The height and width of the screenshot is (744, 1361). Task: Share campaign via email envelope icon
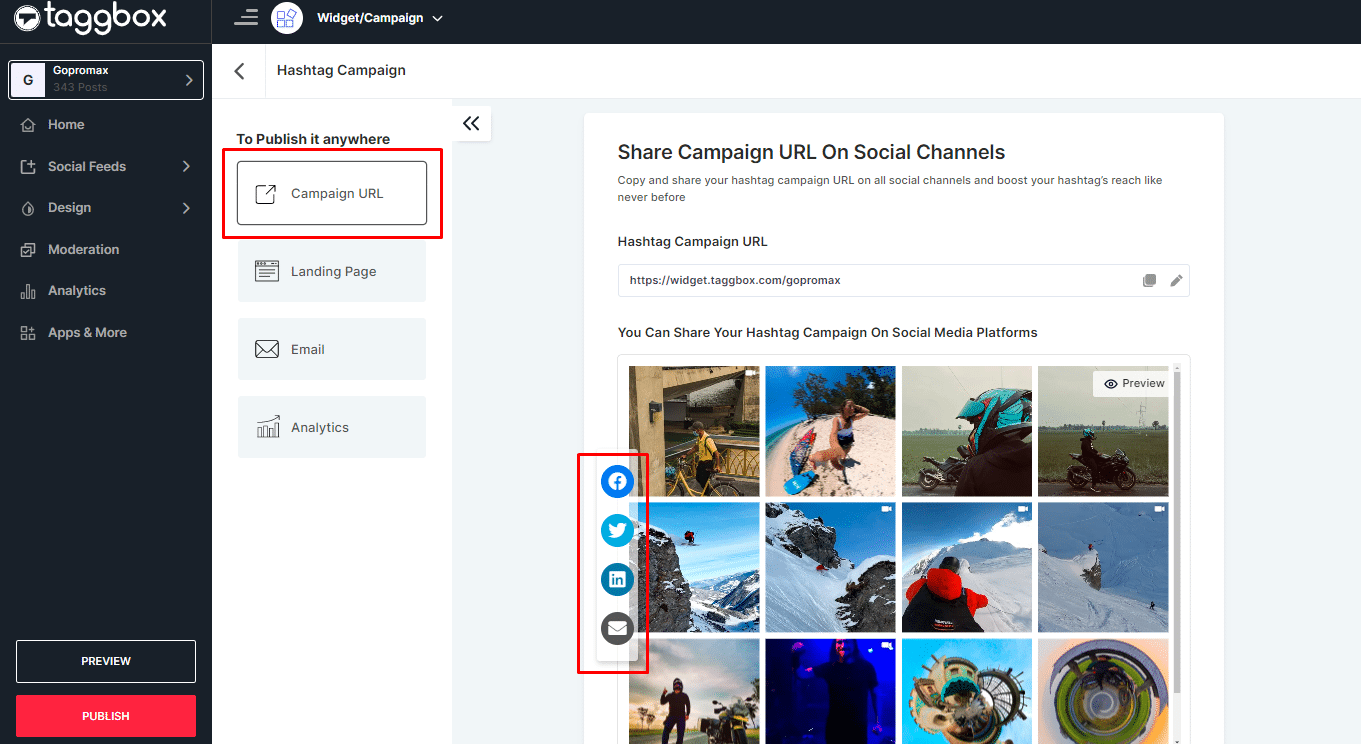coord(617,628)
